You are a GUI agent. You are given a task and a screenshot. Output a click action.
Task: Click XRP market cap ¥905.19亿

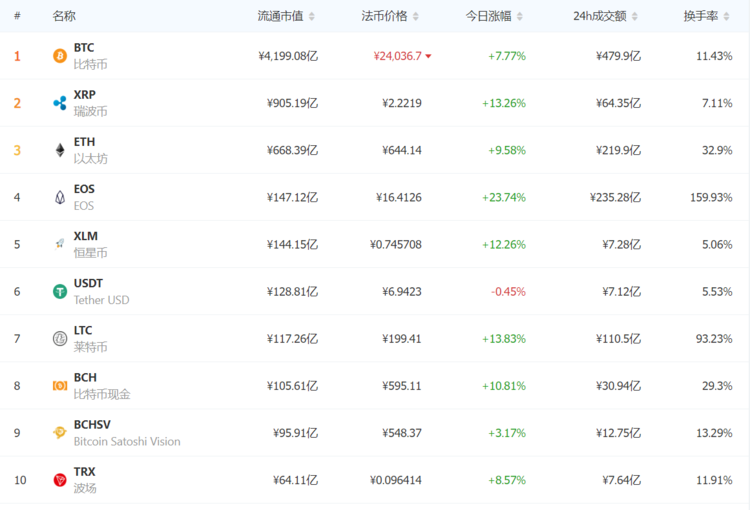pyautogui.click(x=292, y=103)
